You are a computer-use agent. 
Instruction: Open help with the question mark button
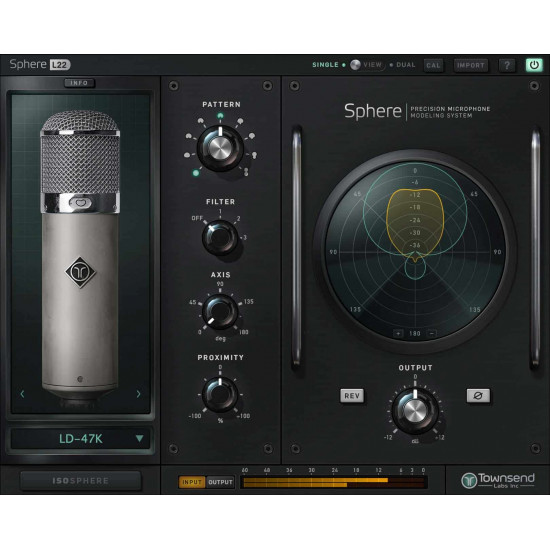(507, 65)
